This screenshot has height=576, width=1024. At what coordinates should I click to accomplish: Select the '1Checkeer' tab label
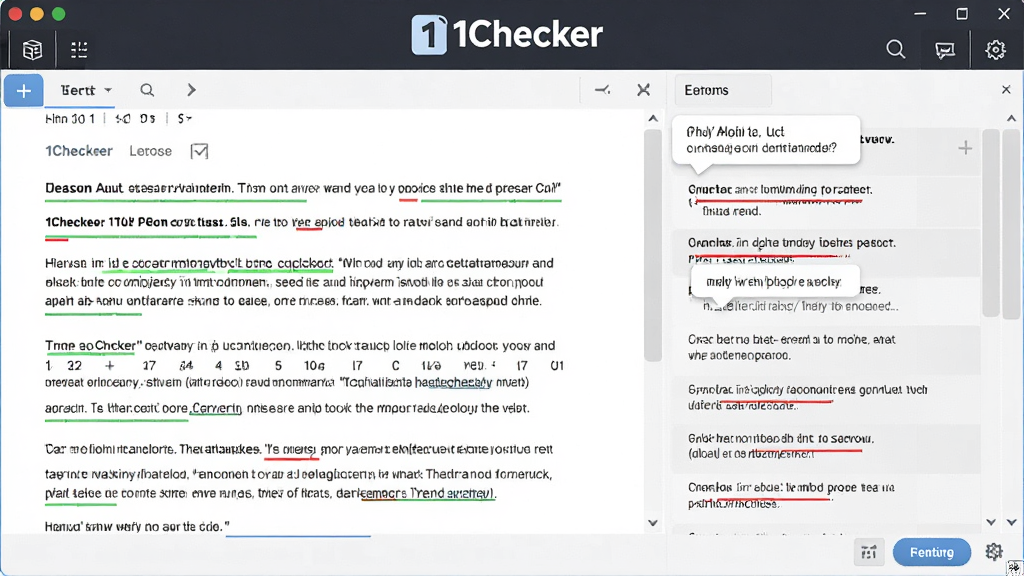tap(79, 151)
